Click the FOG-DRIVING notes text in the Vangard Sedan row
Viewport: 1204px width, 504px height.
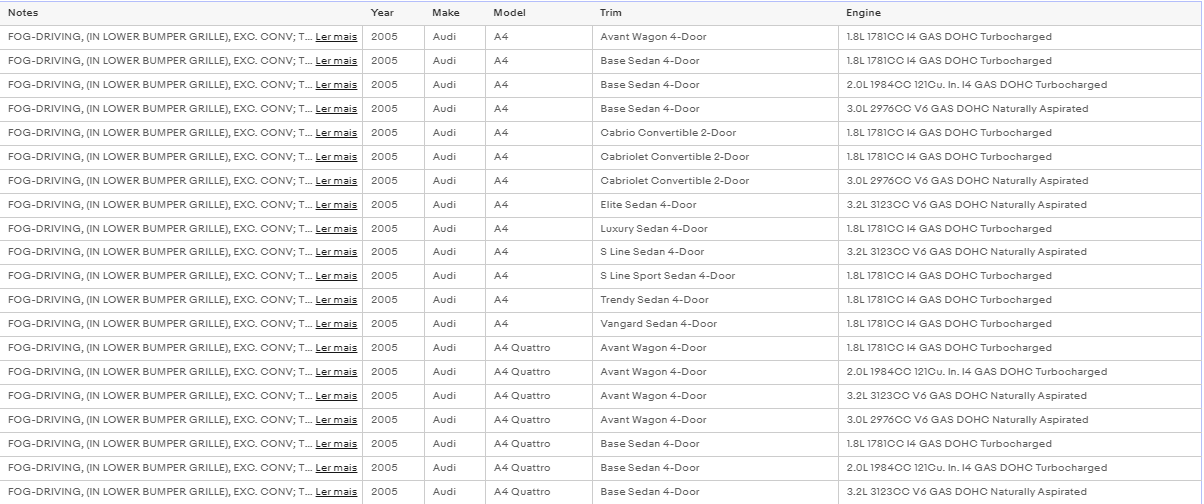coord(159,324)
